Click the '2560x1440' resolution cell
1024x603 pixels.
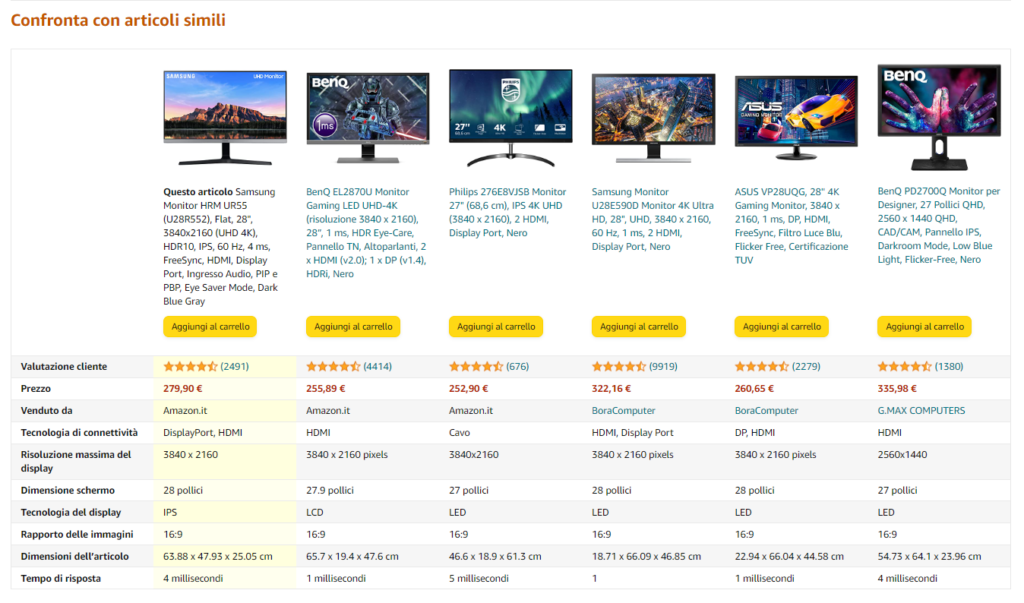(903, 455)
